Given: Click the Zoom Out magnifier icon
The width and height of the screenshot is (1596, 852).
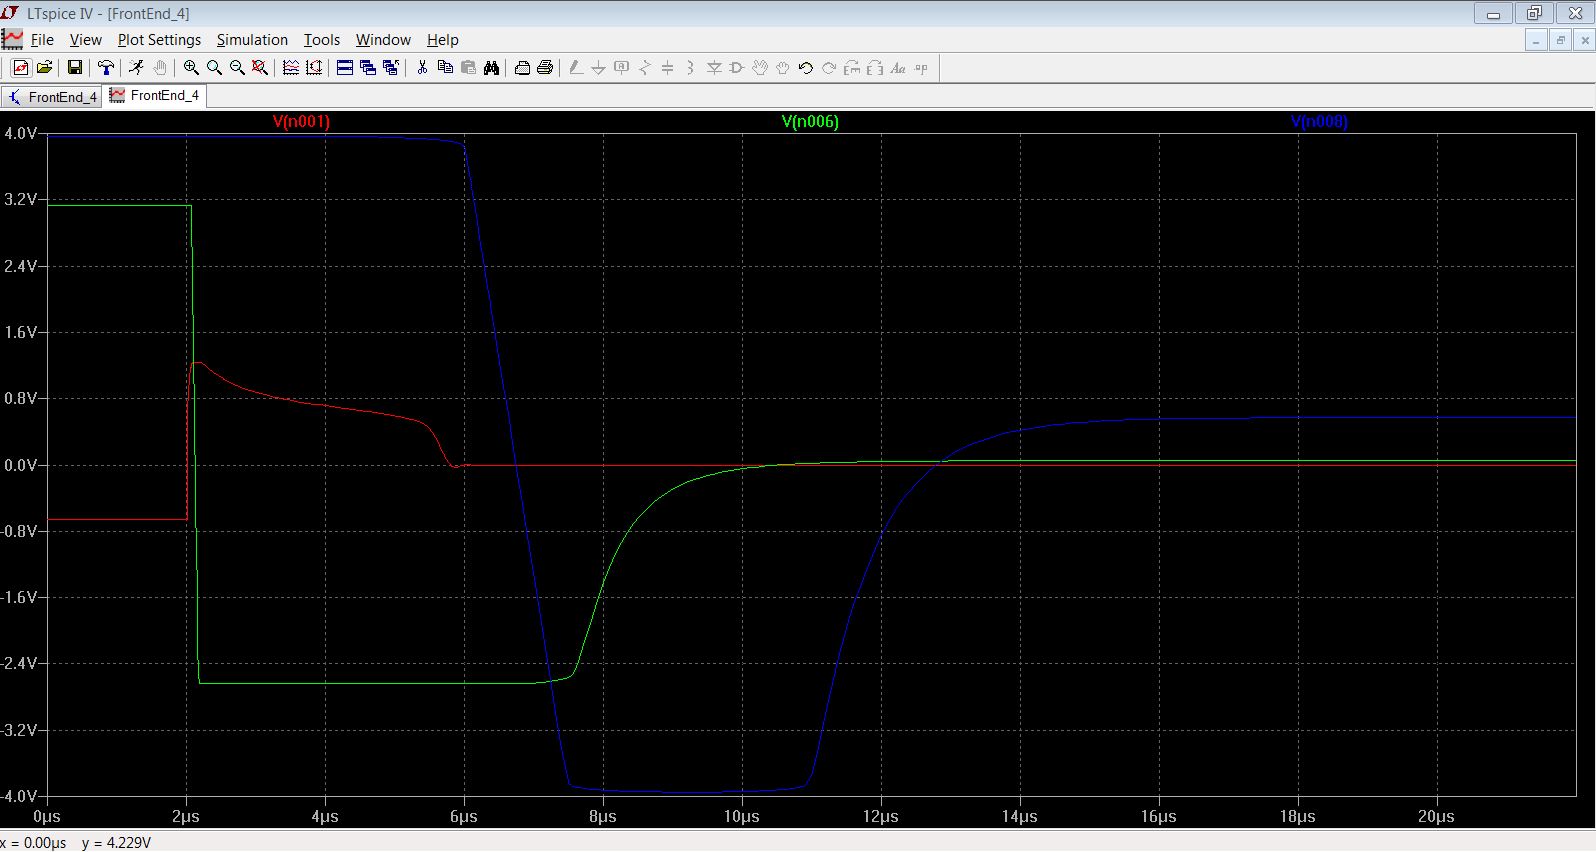Looking at the screenshot, I should click(x=237, y=68).
